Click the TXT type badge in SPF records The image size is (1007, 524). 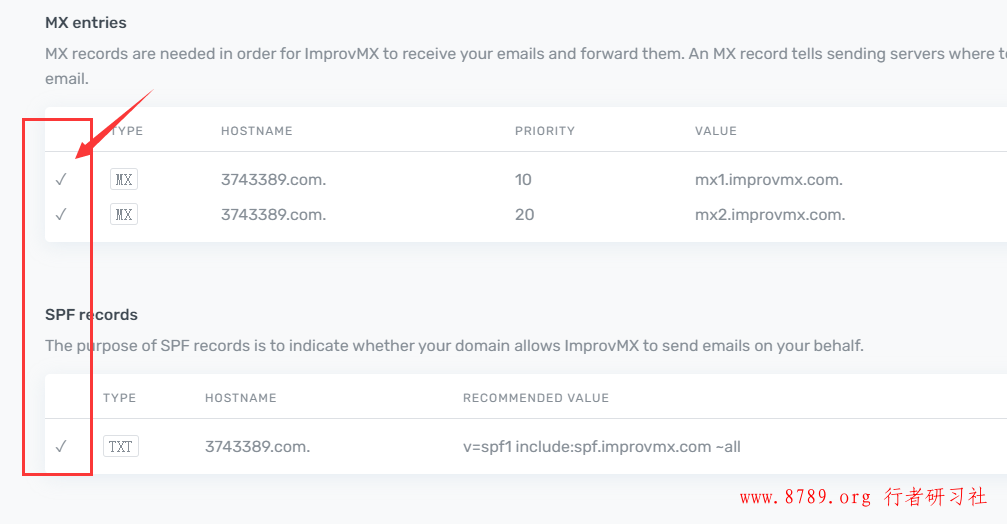tap(121, 446)
